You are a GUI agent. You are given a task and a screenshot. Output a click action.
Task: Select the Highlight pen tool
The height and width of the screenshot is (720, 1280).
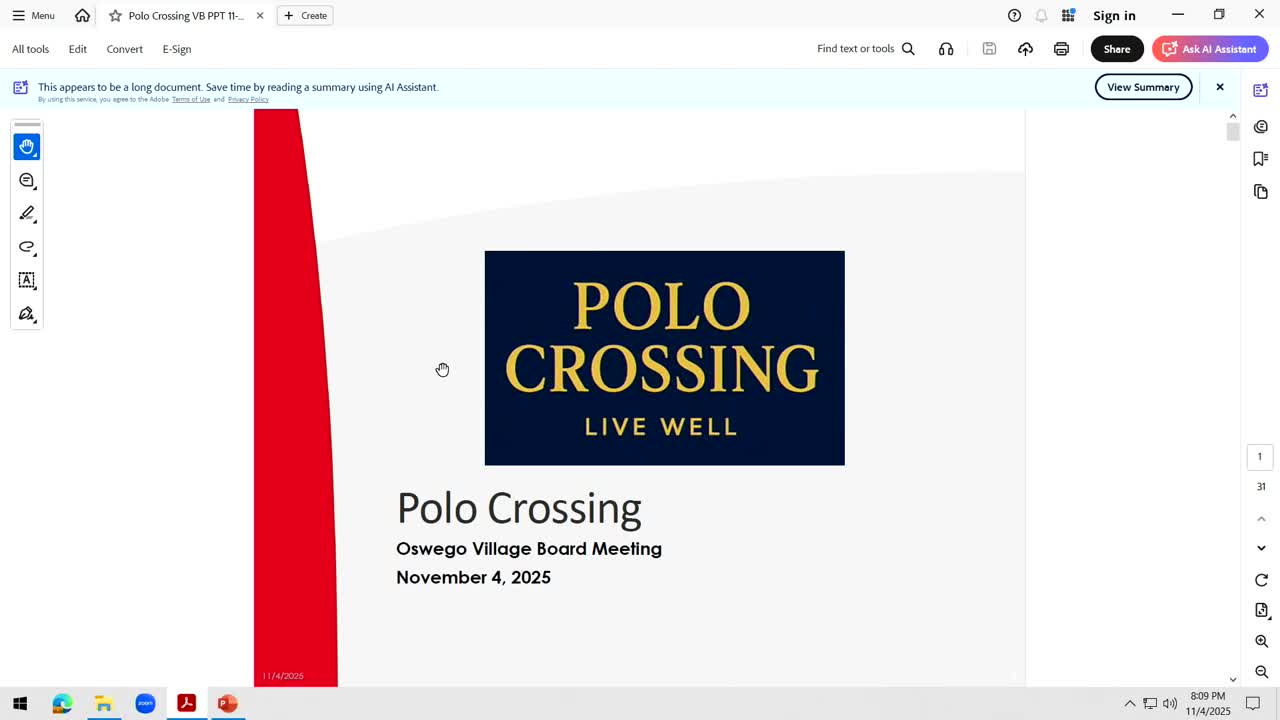pos(27,213)
